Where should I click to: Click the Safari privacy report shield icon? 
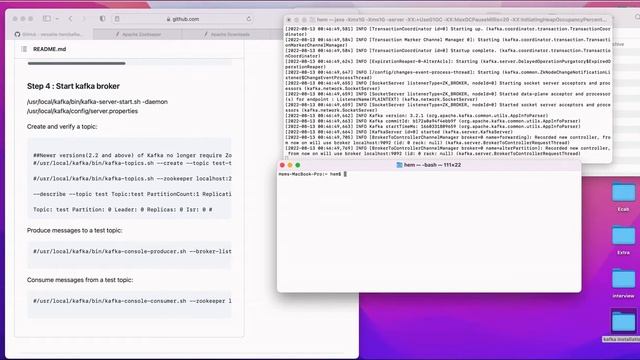102,19
